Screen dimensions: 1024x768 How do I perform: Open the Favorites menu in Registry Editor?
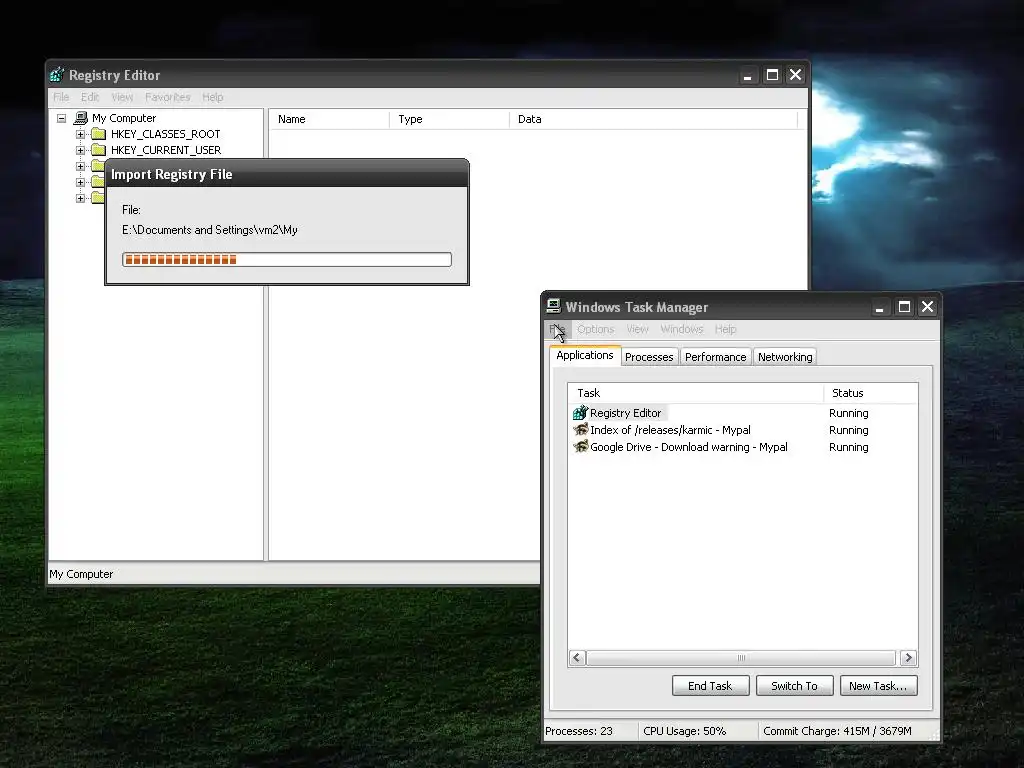click(x=168, y=97)
